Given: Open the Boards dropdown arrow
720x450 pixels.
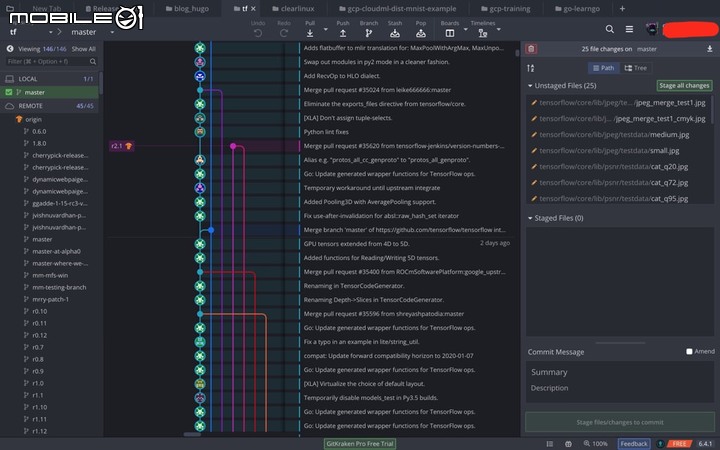Looking at the screenshot, I should (466, 29).
